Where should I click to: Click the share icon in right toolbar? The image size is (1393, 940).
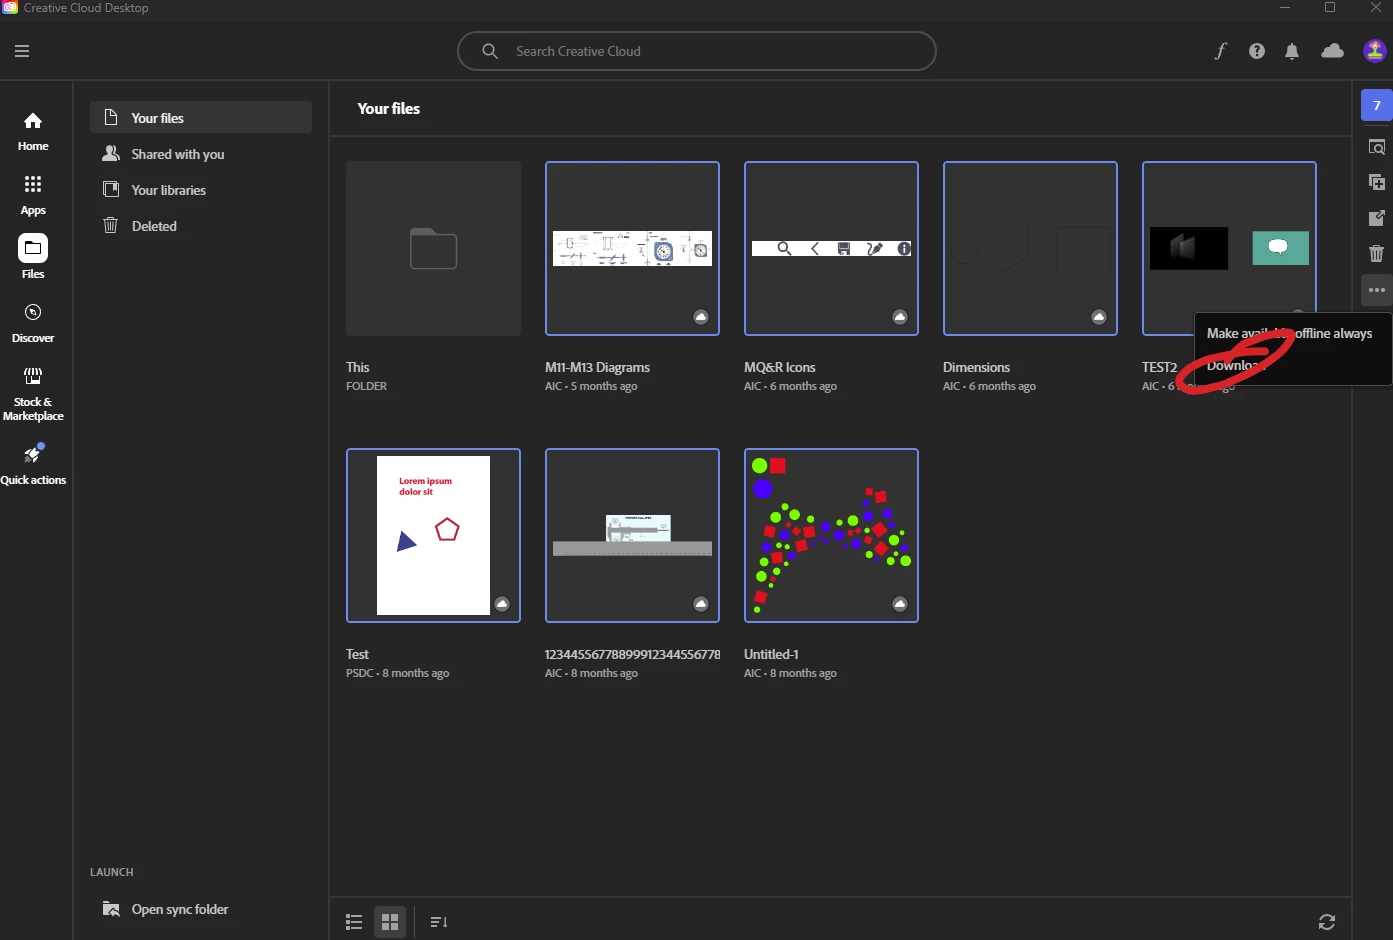pyautogui.click(x=1377, y=218)
